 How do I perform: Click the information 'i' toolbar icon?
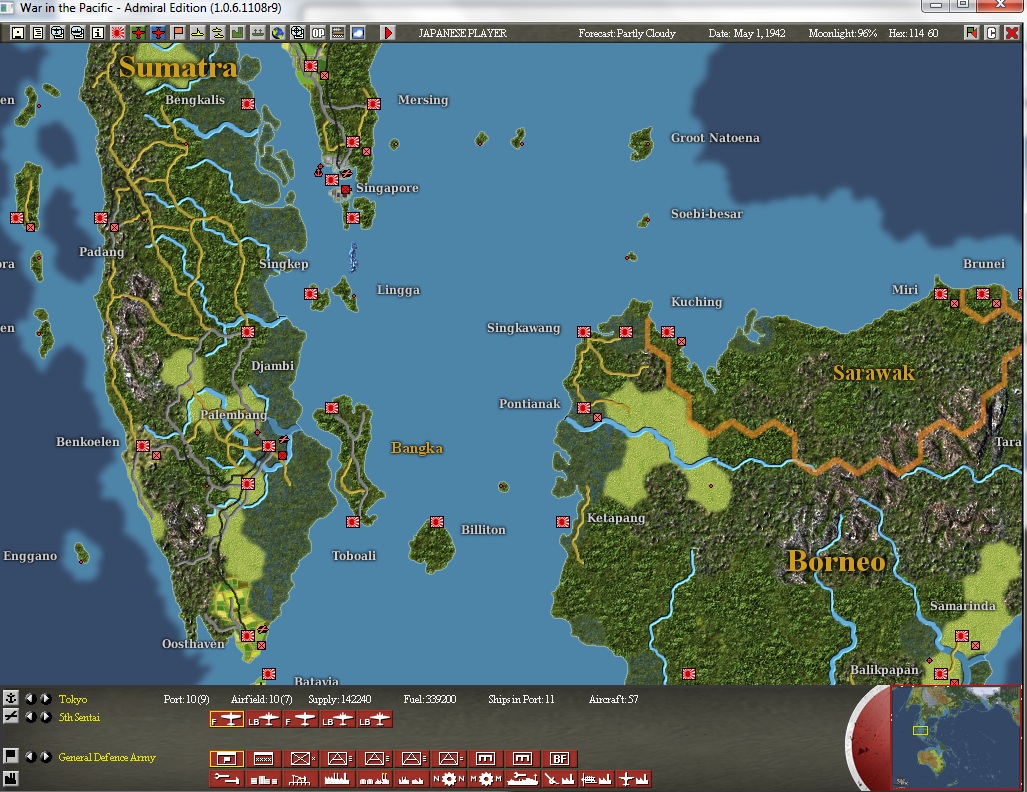[x=98, y=33]
